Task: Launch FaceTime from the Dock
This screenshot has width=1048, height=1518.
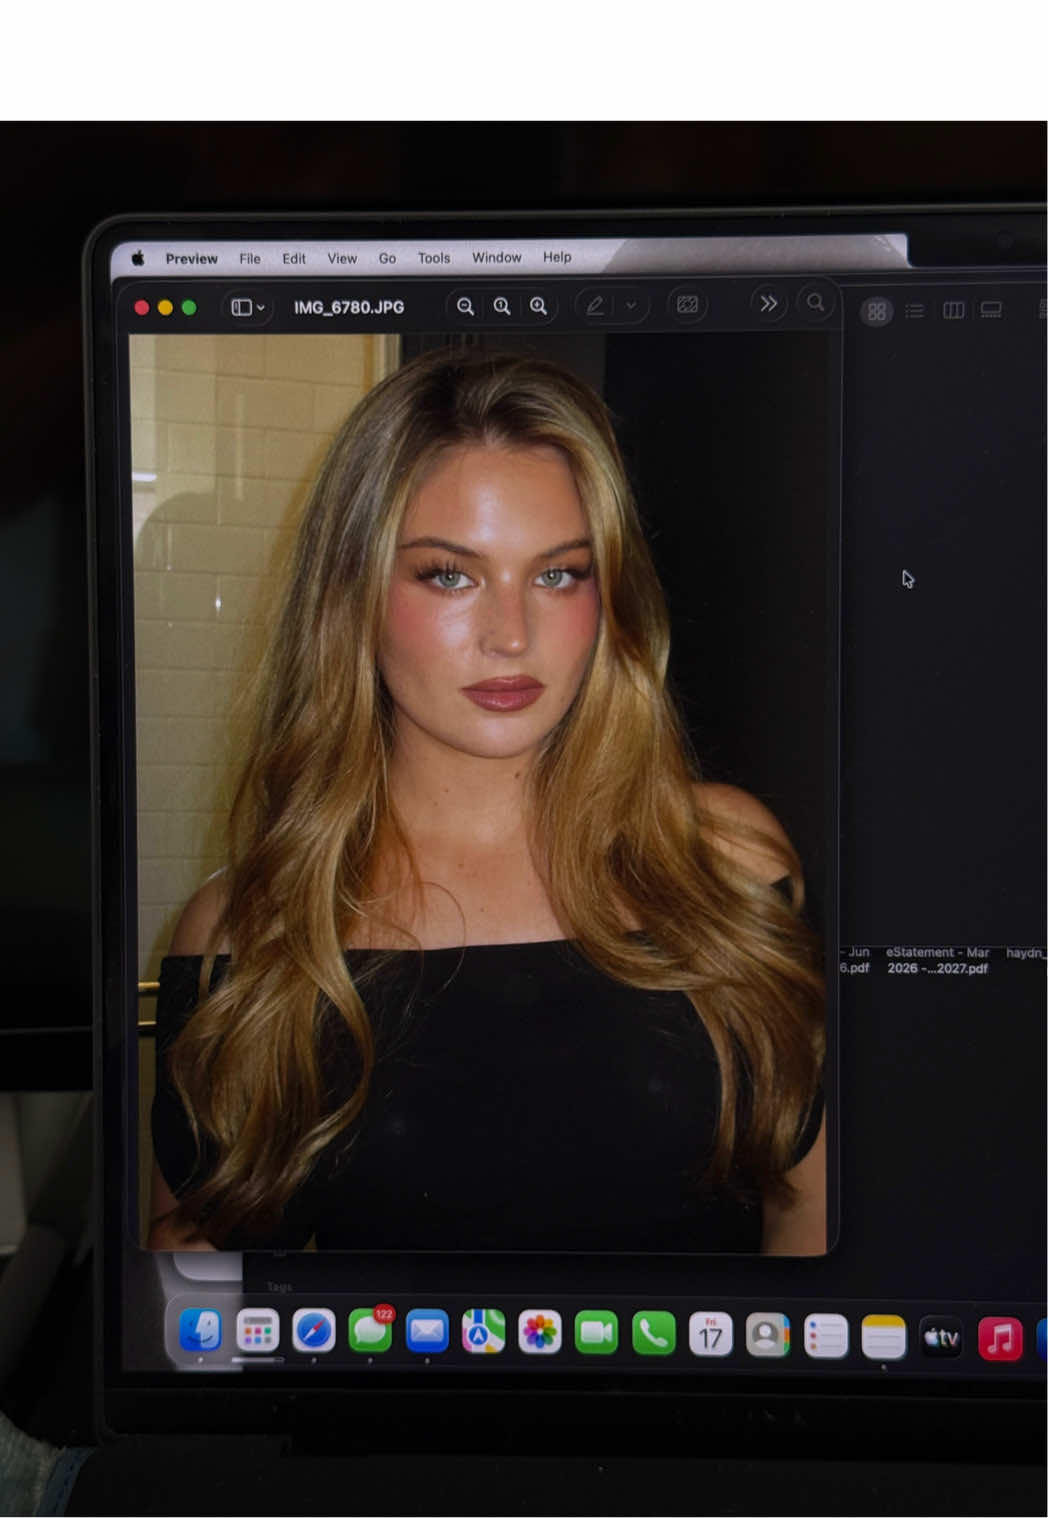Action: tap(597, 1333)
